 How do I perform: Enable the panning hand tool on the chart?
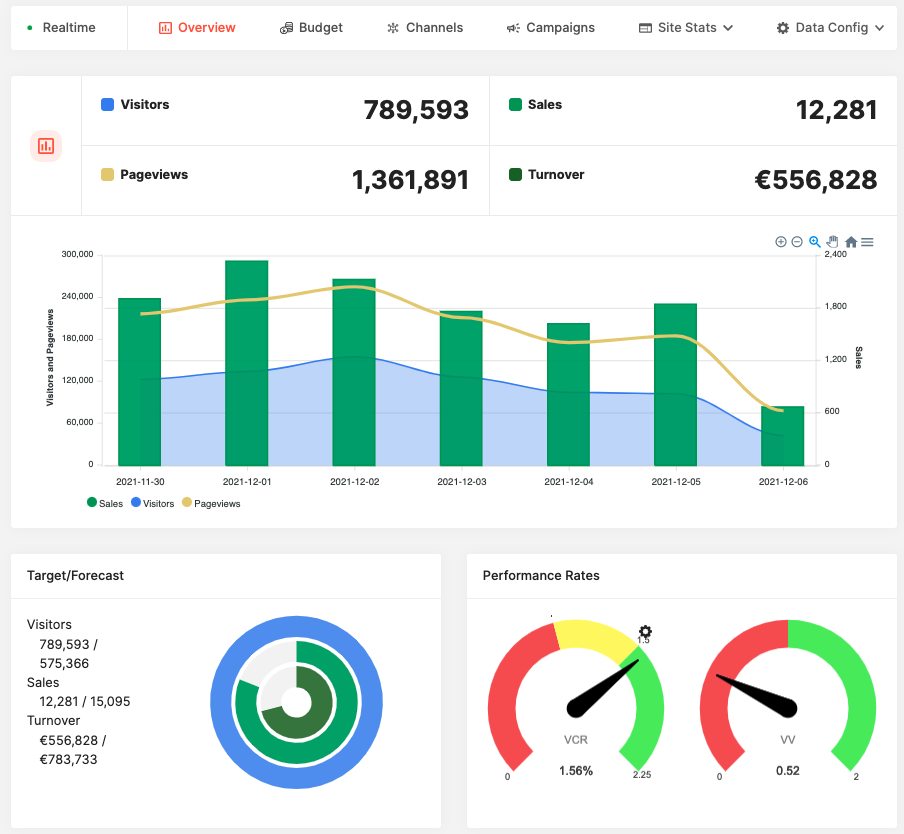point(832,241)
